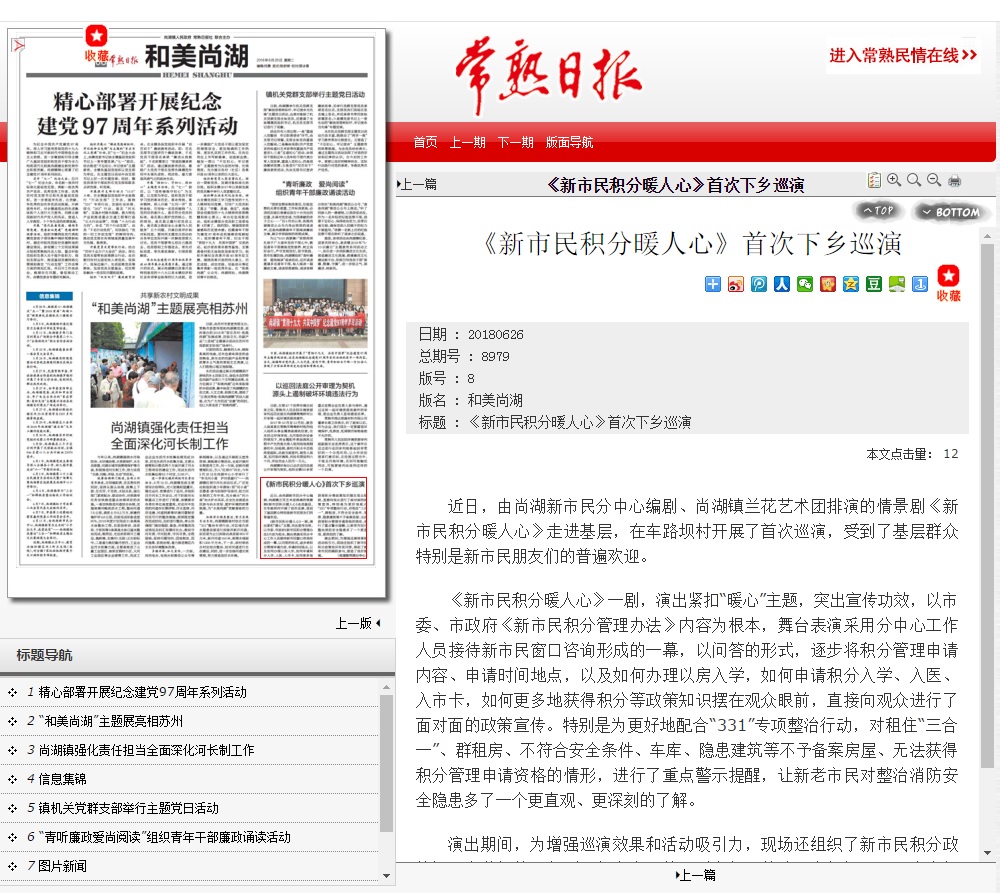The image size is (1000, 893).
Task: Click the exhibition crowd photo on page preview
Action: (x=142, y=365)
